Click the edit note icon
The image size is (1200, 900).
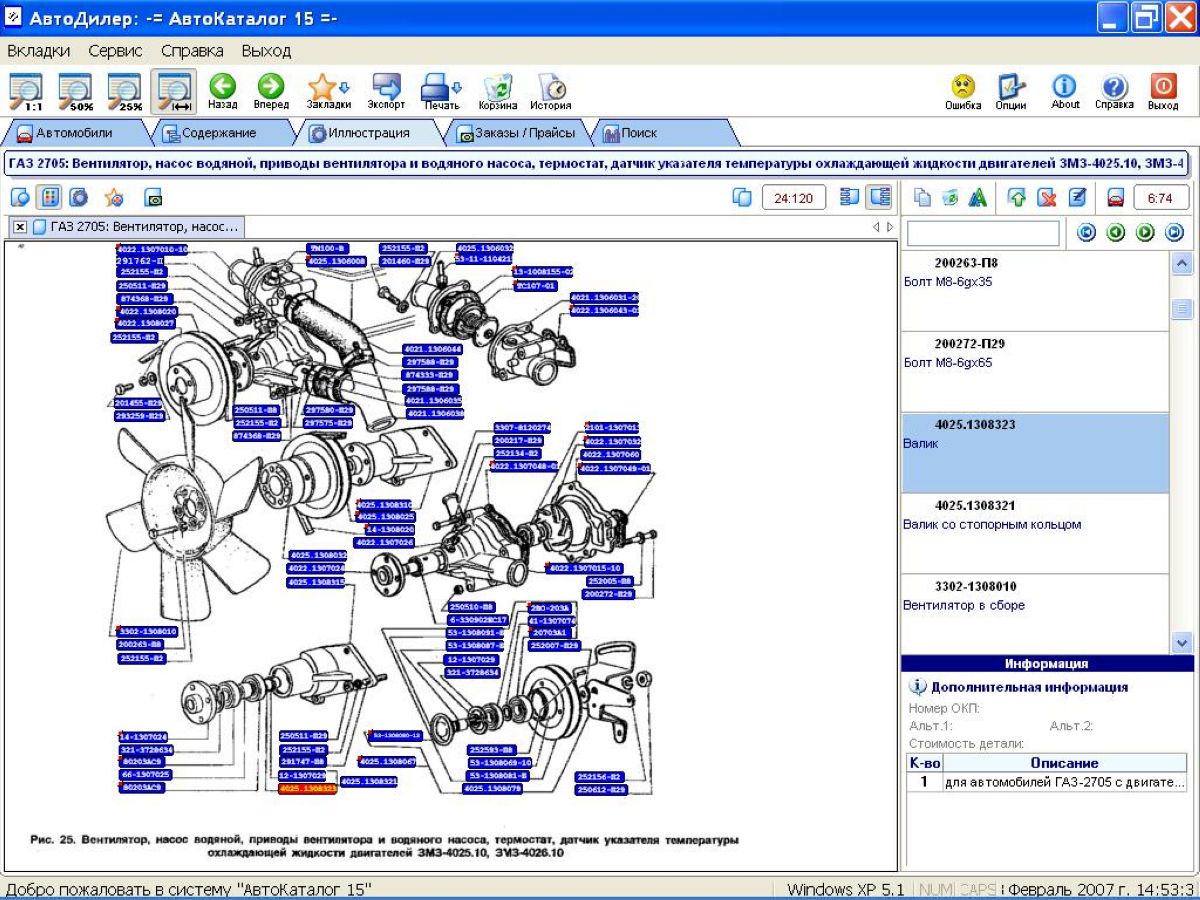1077,197
